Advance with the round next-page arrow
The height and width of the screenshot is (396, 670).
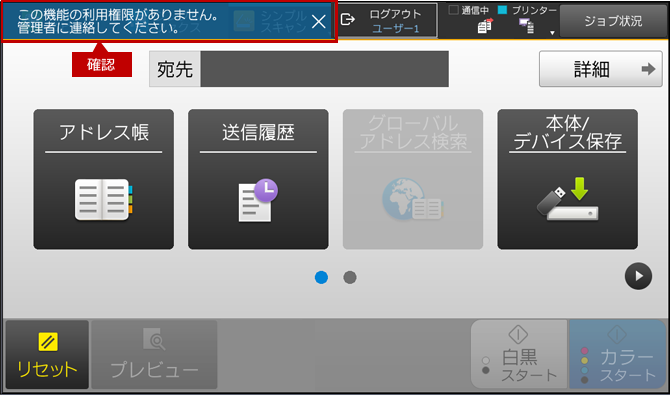tap(638, 276)
